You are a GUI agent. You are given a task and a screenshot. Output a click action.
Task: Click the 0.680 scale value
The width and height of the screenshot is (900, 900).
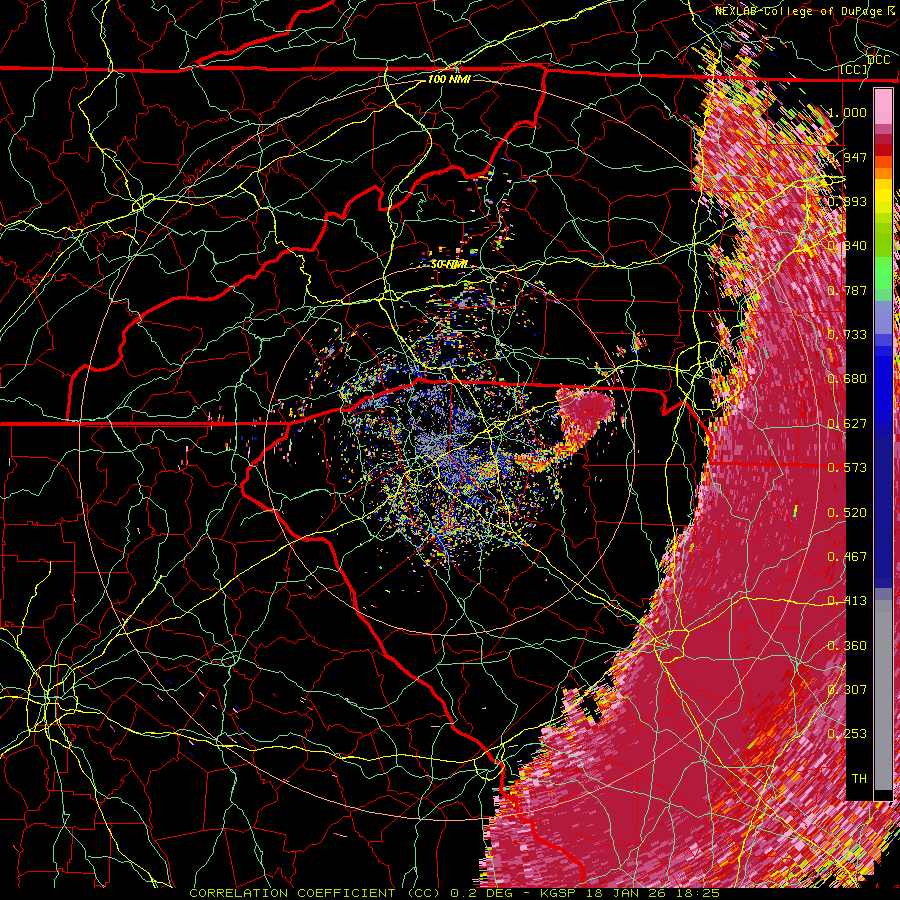[x=847, y=379]
